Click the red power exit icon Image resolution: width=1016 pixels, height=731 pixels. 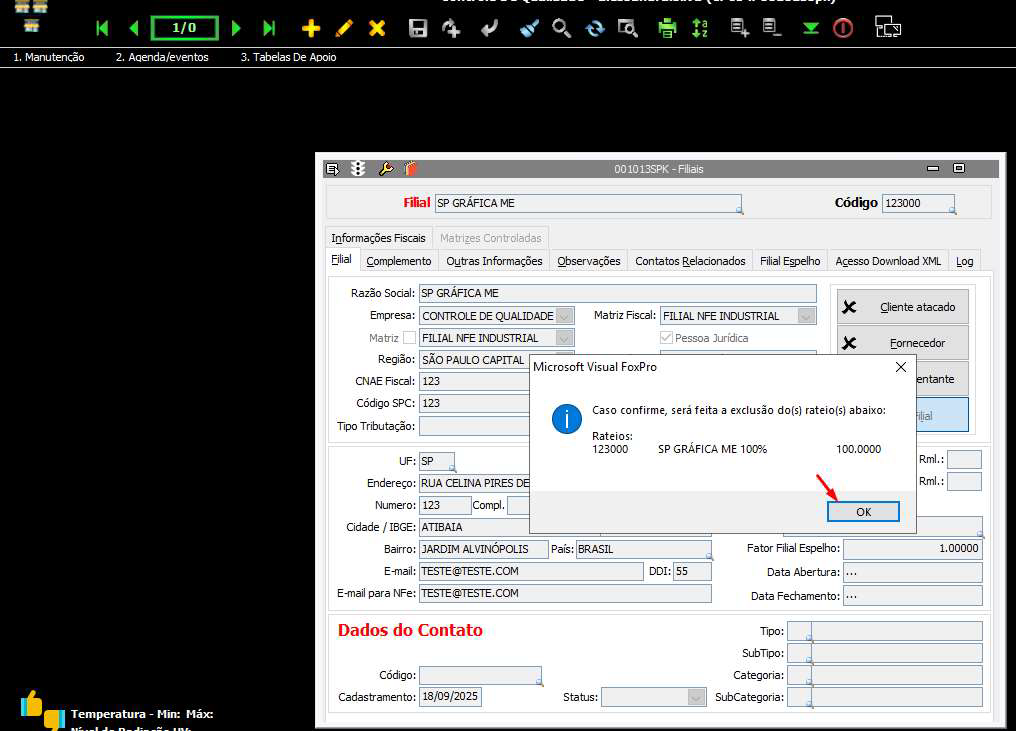coord(843,28)
